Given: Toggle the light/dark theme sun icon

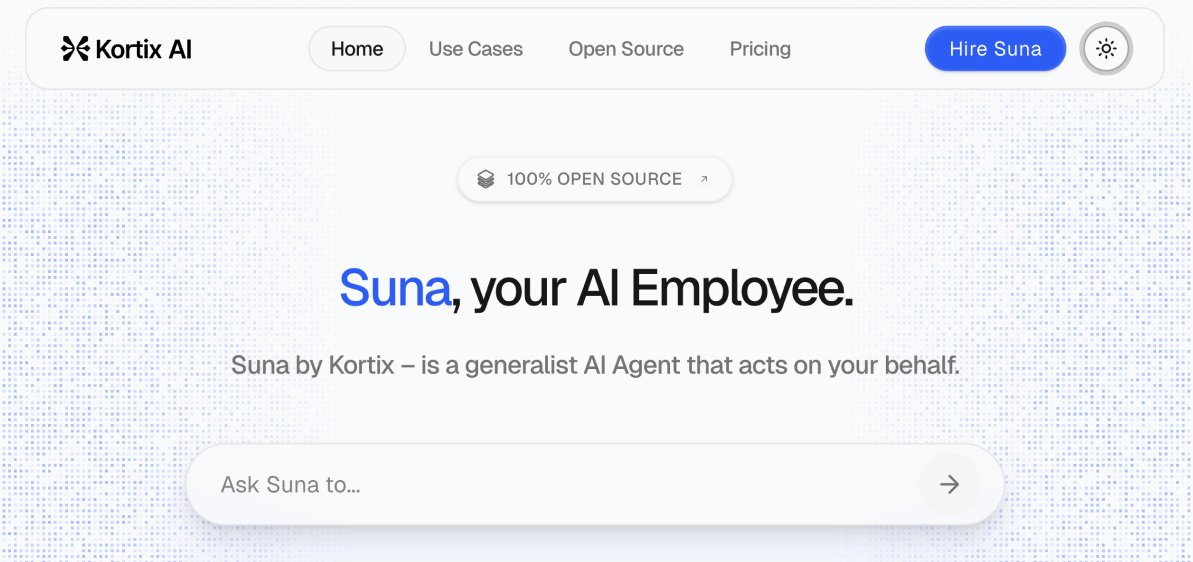Looking at the screenshot, I should (1106, 49).
